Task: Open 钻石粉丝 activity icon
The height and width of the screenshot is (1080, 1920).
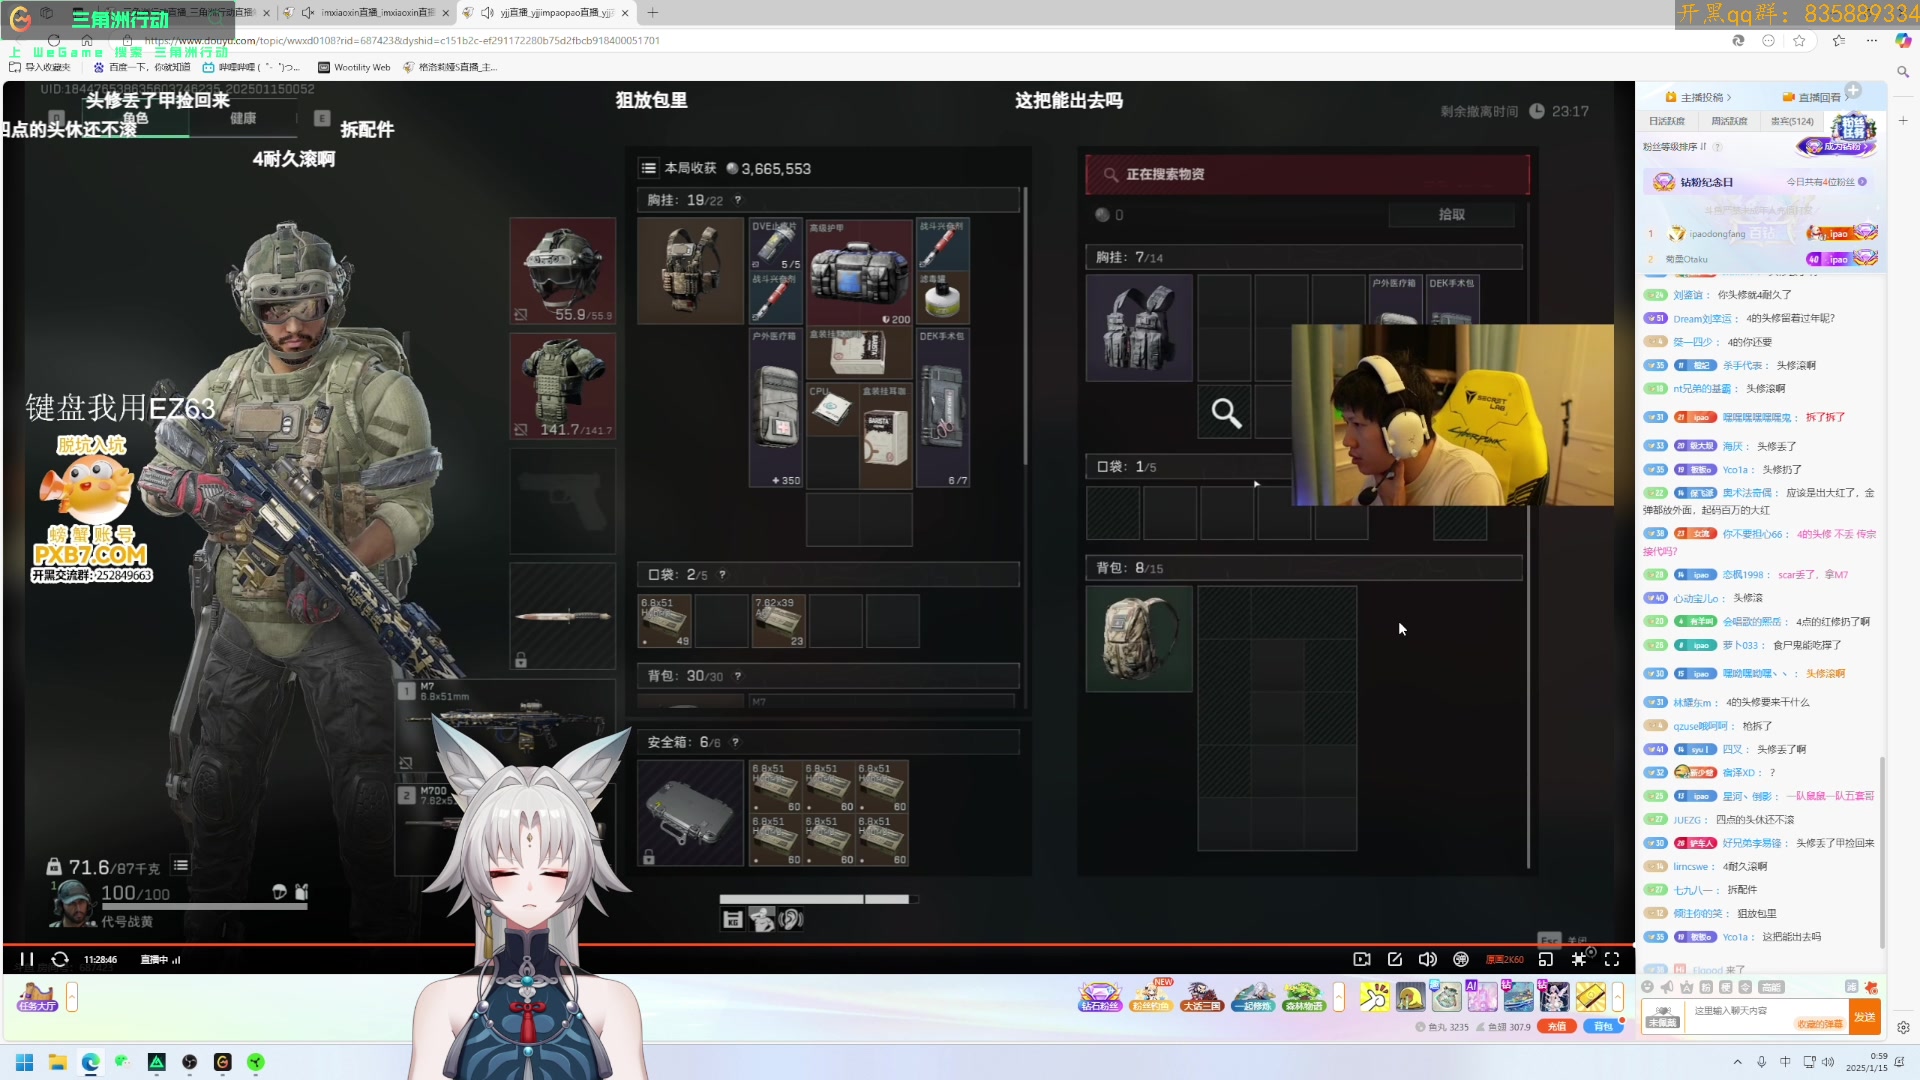Action: [x=1100, y=997]
